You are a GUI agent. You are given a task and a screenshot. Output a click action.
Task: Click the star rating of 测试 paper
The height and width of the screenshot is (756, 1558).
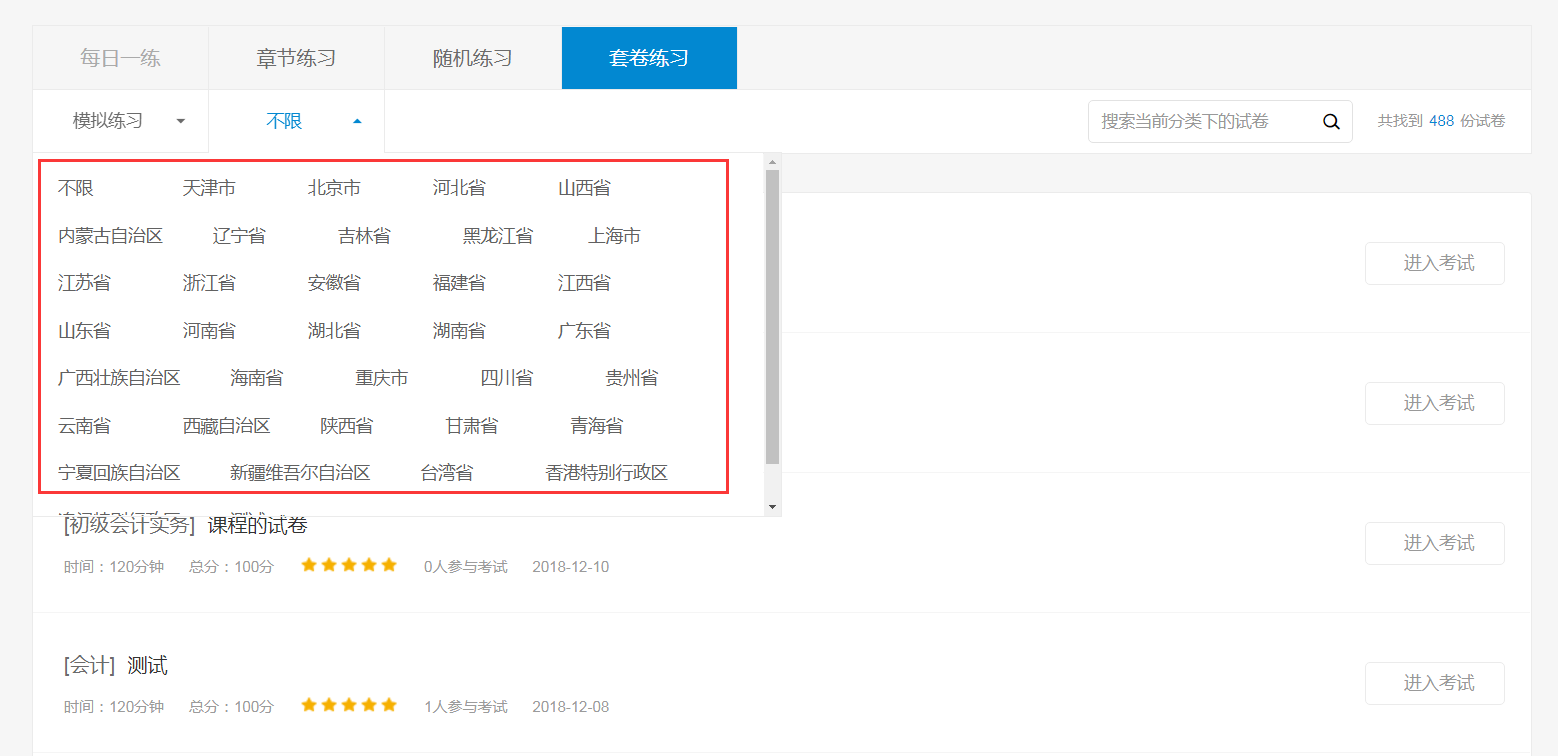(349, 705)
